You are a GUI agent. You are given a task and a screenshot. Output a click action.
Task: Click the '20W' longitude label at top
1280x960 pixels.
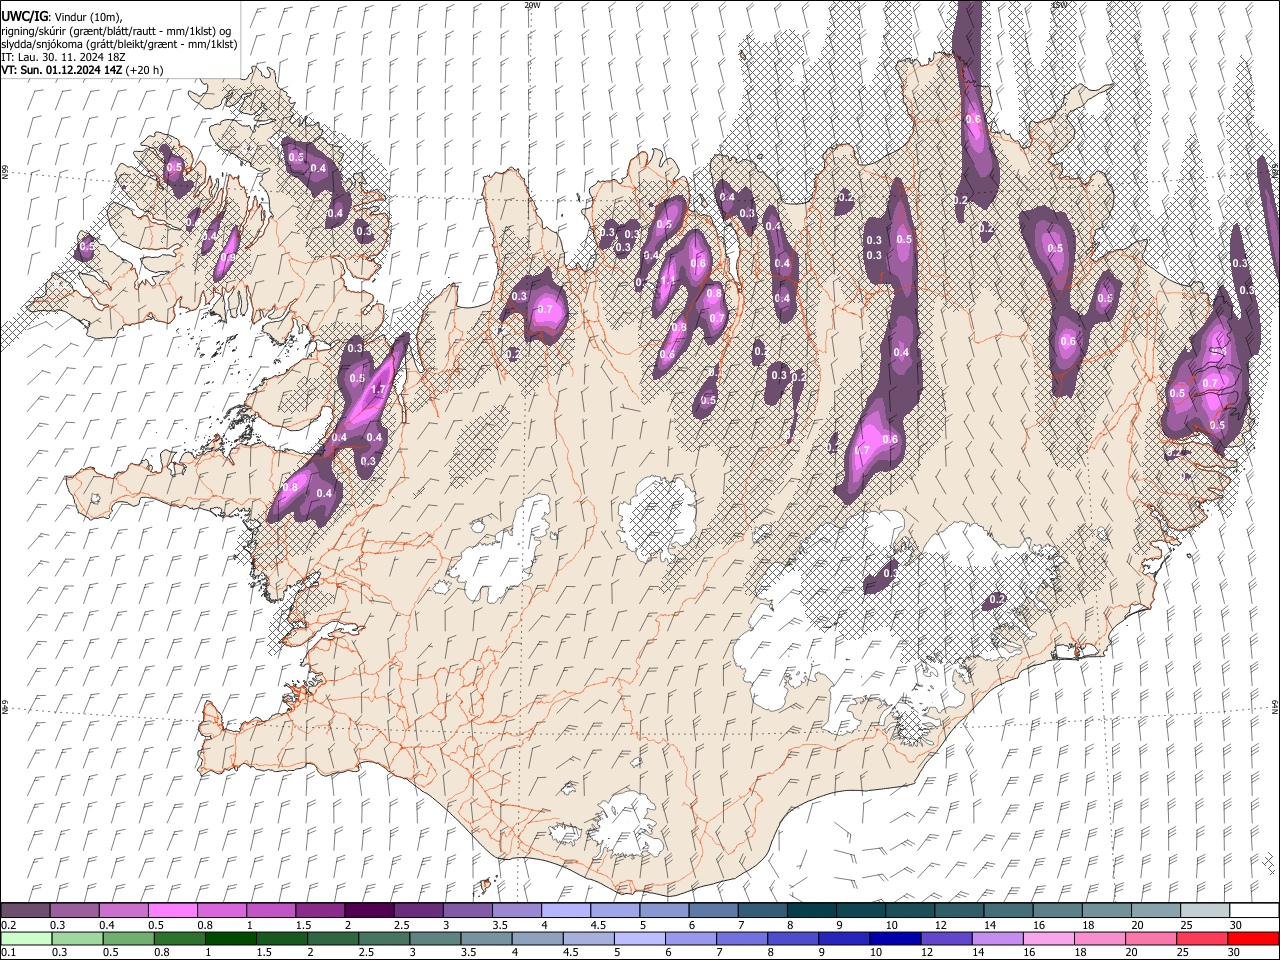[x=532, y=5]
